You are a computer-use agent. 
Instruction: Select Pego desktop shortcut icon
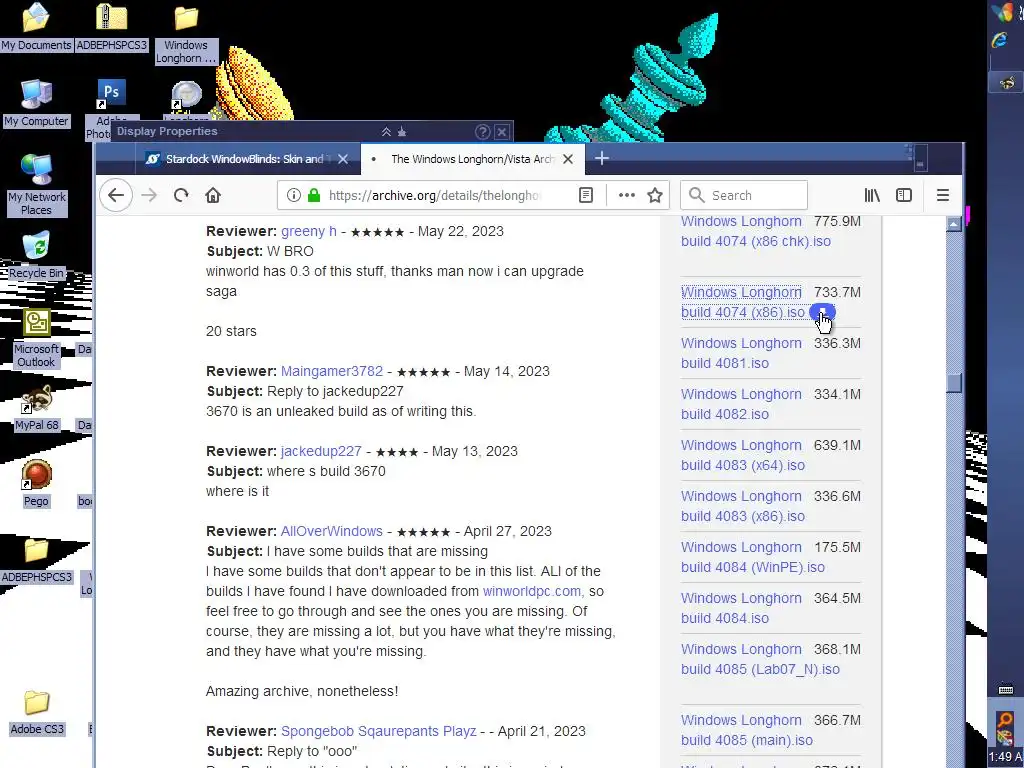(x=36, y=483)
